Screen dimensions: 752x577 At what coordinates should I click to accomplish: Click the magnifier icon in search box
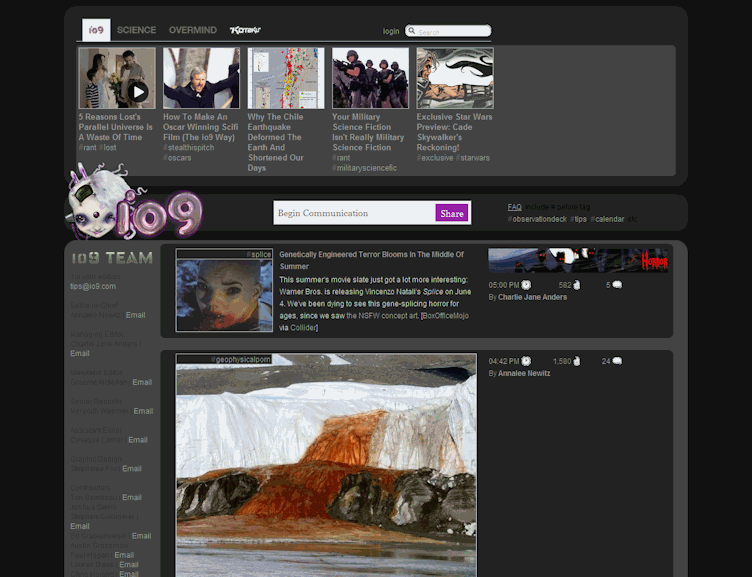(x=411, y=31)
